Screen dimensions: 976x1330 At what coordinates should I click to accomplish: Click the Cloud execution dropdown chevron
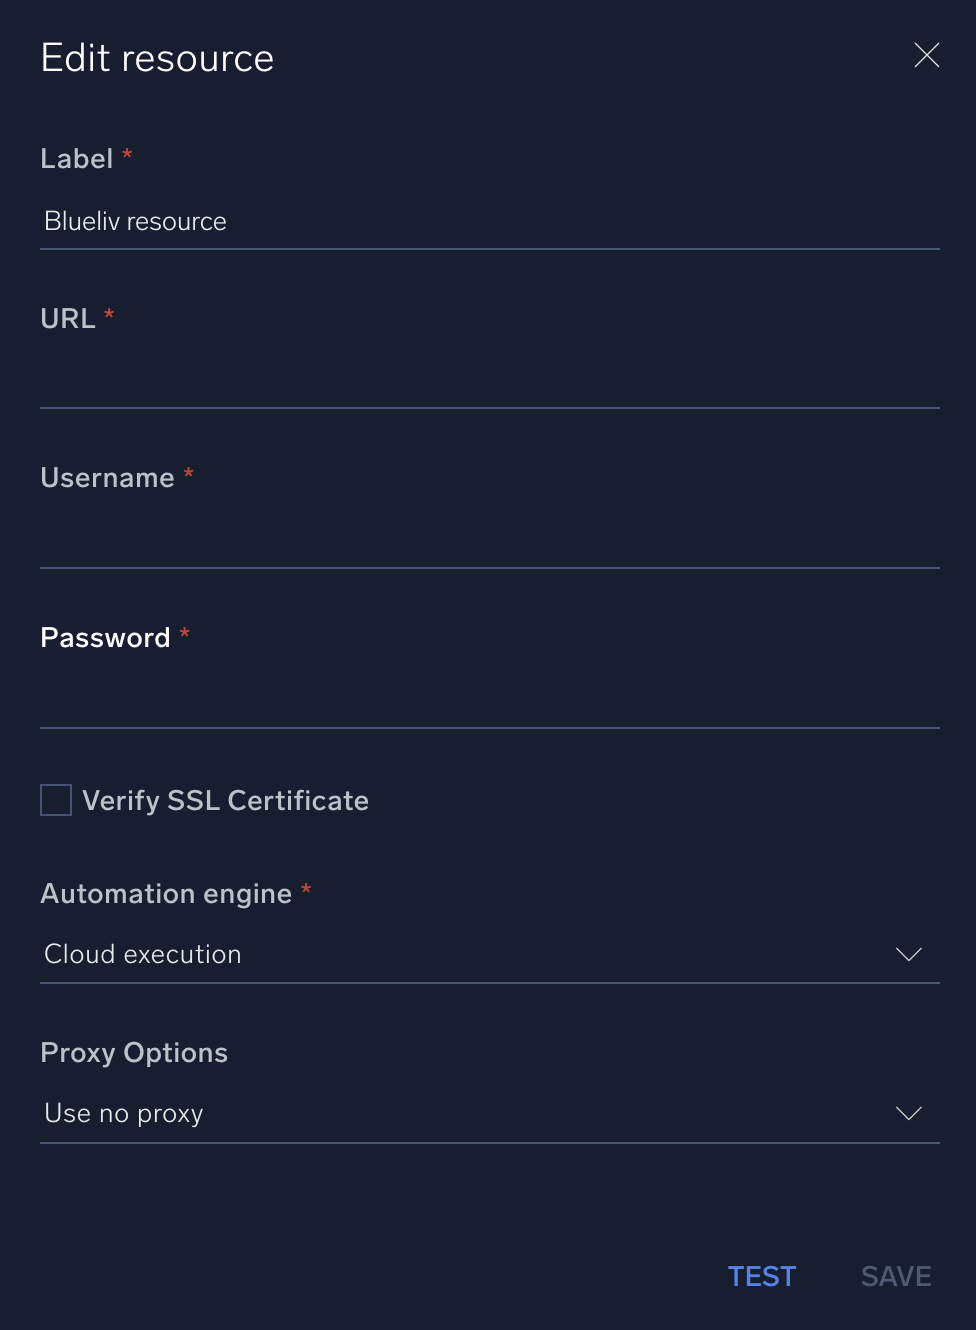tap(909, 954)
